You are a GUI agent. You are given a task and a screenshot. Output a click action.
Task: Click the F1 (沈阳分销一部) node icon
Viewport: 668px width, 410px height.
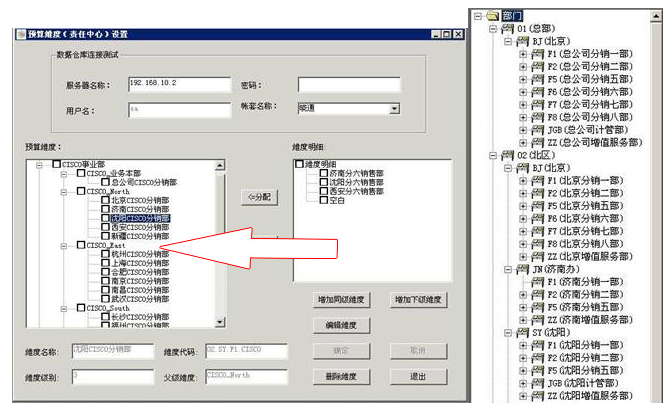[x=538, y=345]
